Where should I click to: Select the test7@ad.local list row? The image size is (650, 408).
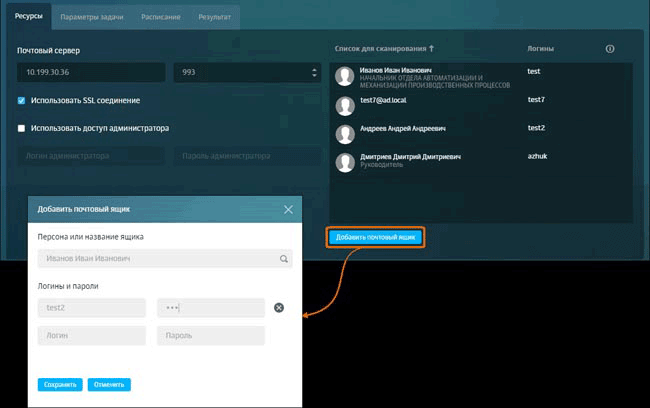481,106
